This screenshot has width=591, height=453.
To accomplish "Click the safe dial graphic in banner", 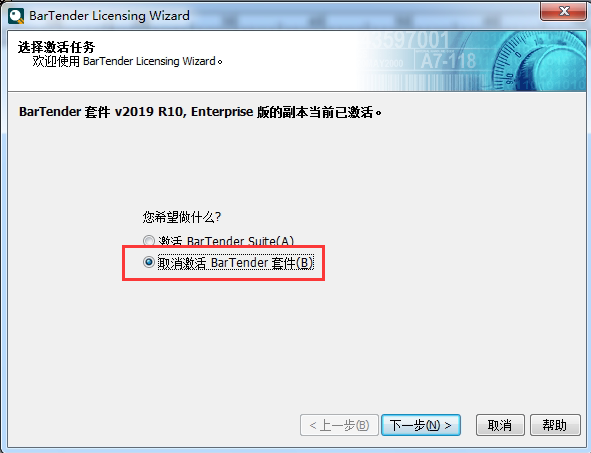I will point(543,62).
